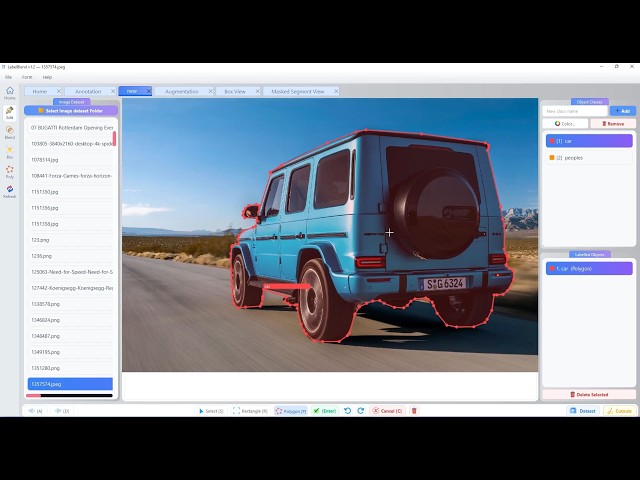Switch to Masked Segment View tab
This screenshot has width=640, height=480.
298,91
